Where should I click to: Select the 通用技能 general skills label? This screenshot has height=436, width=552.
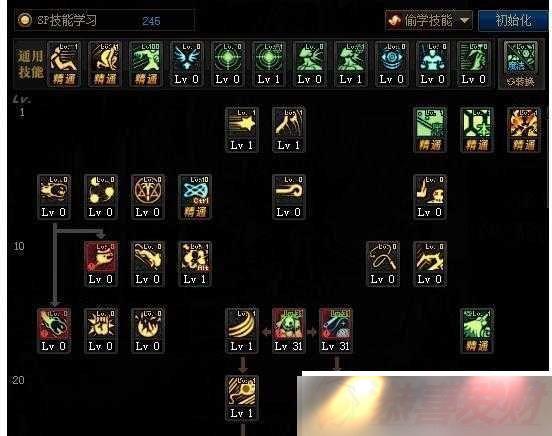pos(31,64)
